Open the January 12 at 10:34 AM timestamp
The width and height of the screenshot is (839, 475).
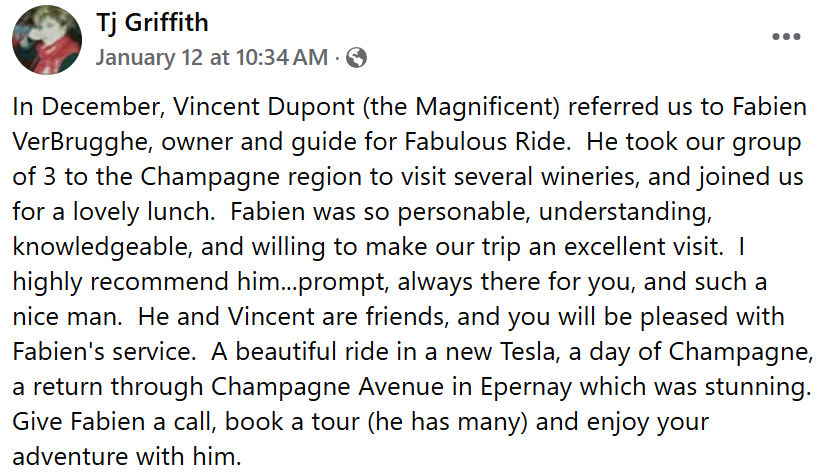211,57
